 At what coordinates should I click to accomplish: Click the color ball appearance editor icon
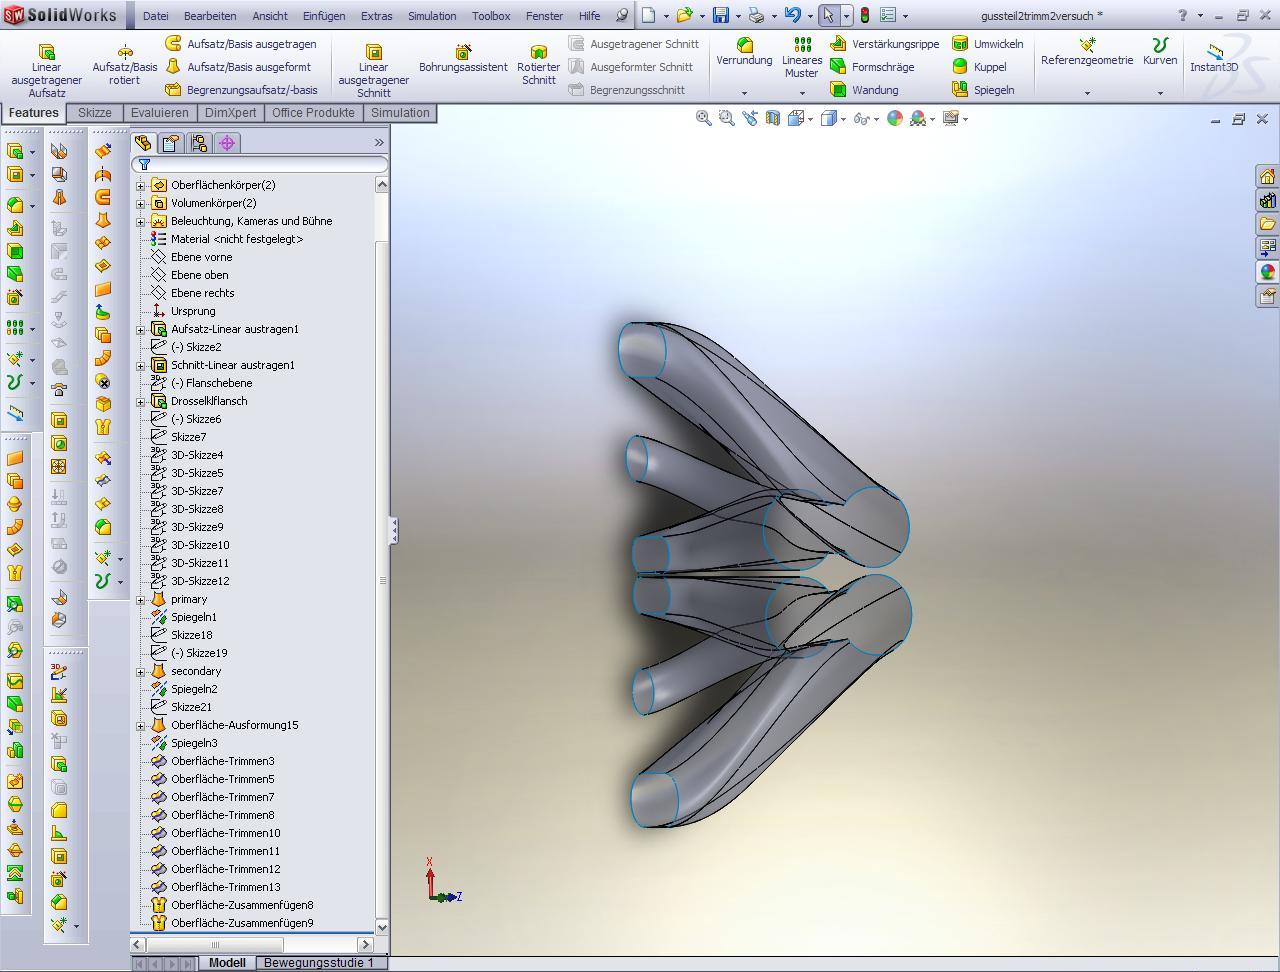click(x=895, y=119)
